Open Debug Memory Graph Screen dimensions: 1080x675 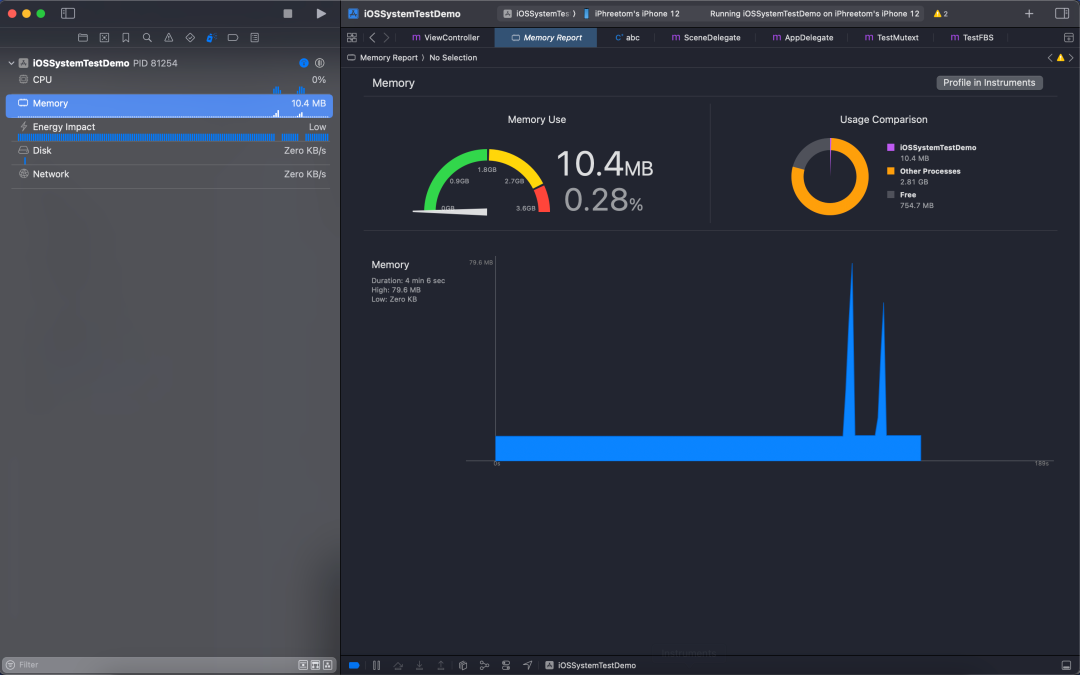[484, 665]
